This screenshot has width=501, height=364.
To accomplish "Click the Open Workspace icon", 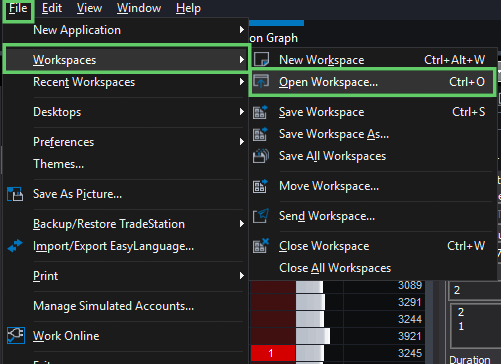I will [261, 81].
